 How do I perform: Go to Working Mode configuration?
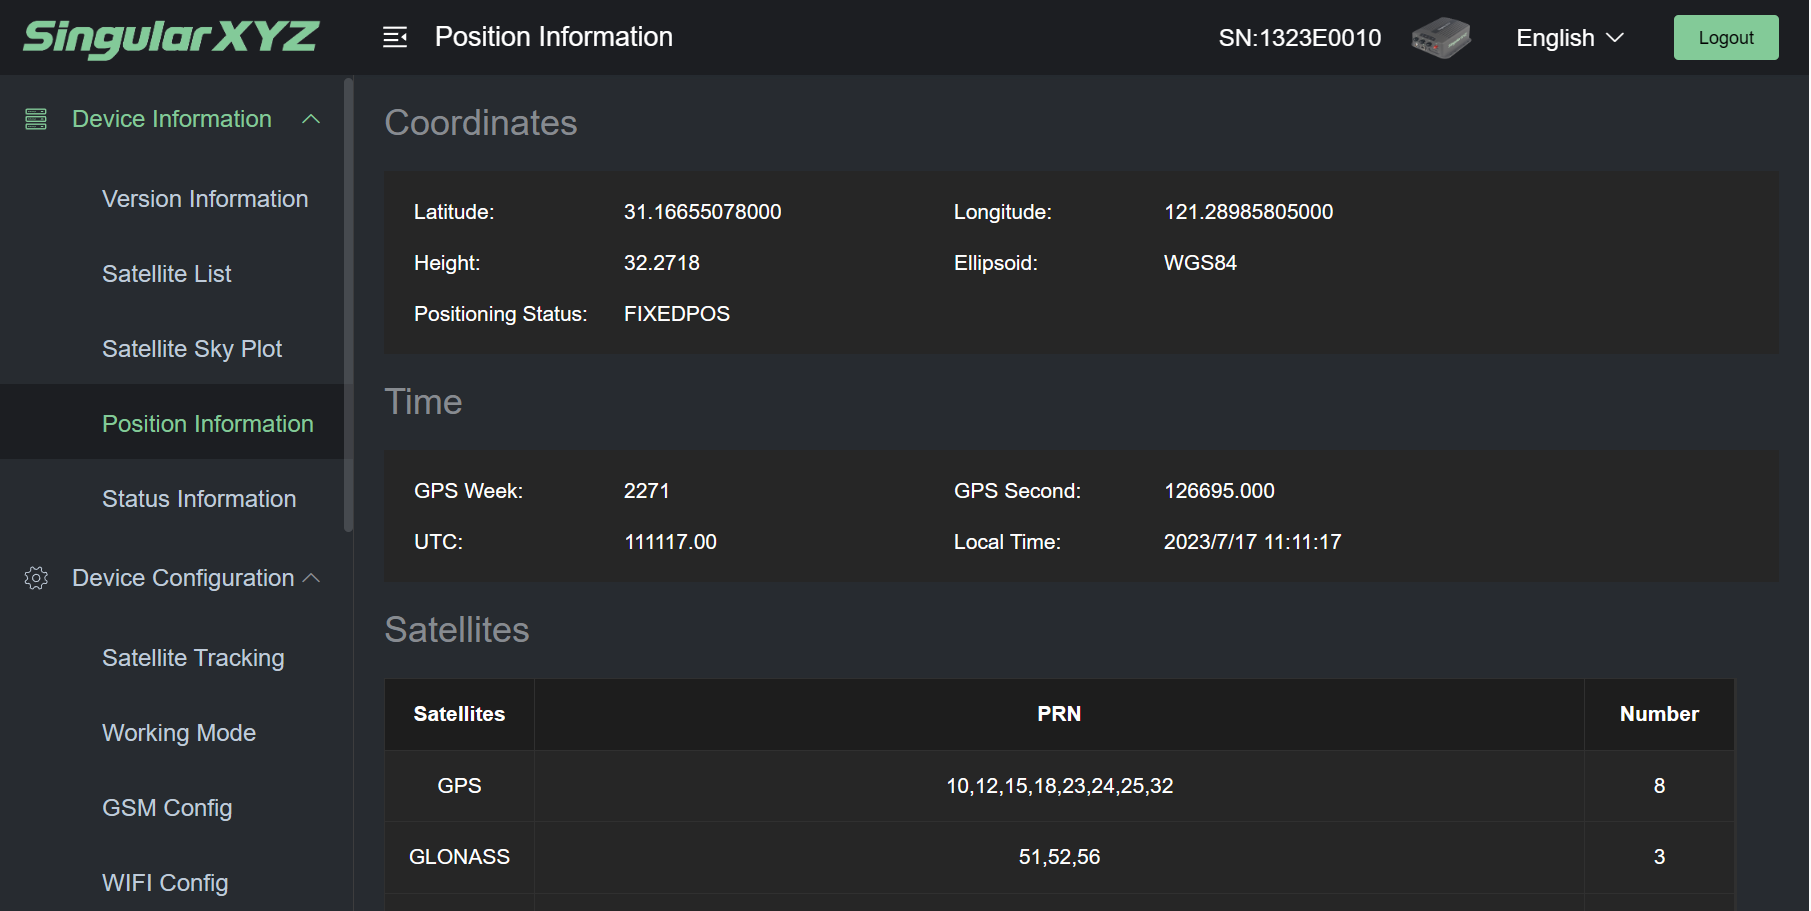click(179, 733)
